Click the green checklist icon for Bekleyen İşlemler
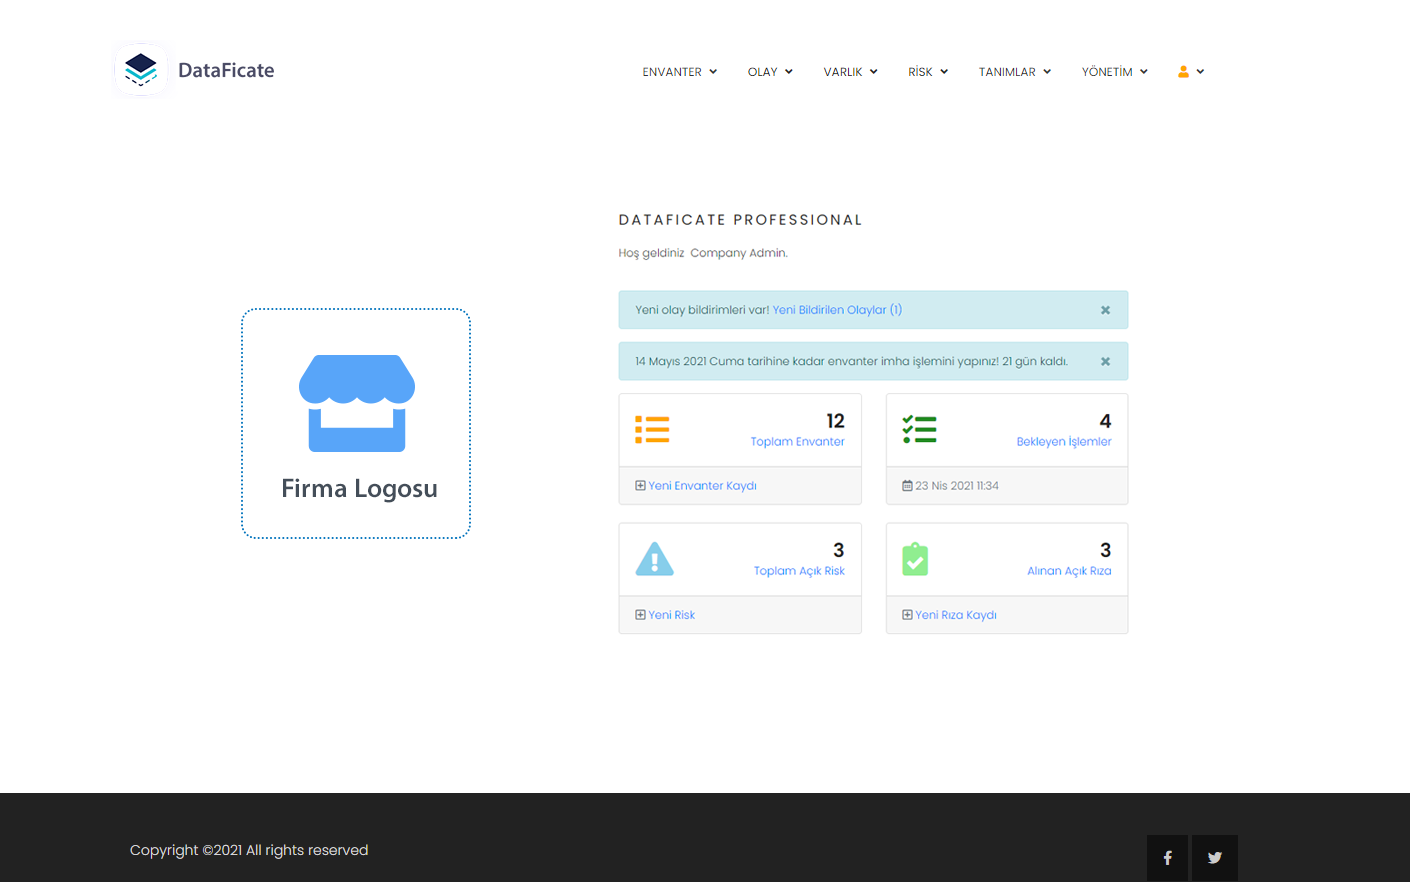Image resolution: width=1410 pixels, height=882 pixels. tap(919, 430)
